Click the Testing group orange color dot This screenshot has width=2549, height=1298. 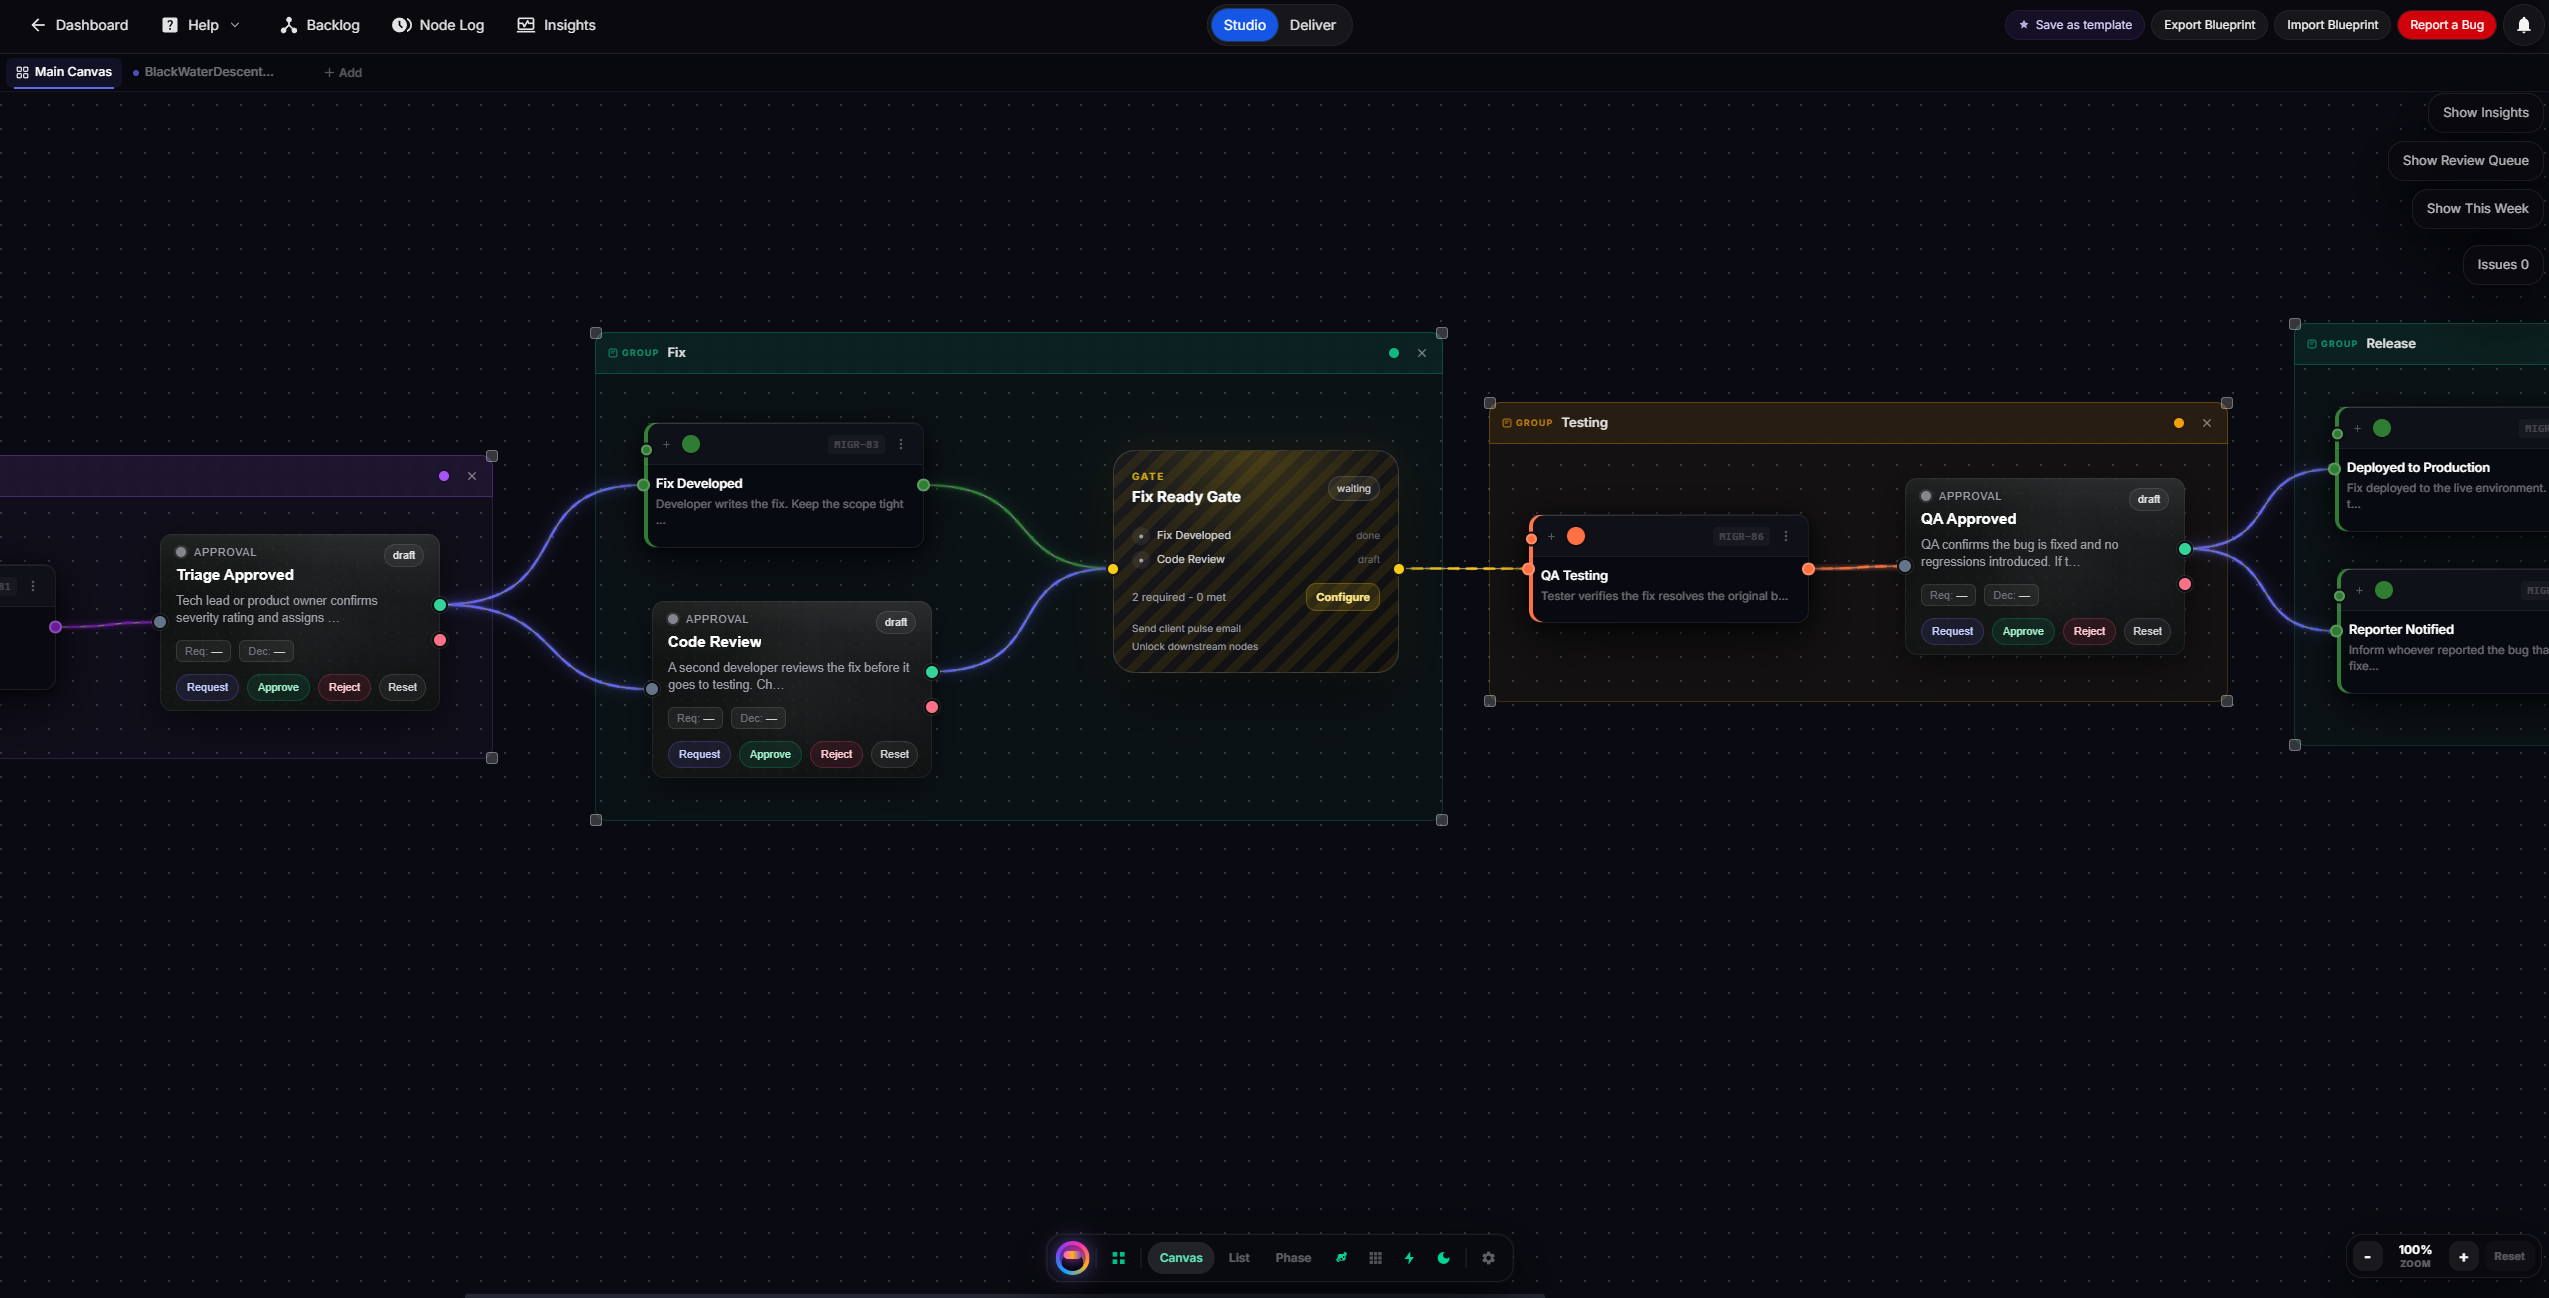coord(2179,423)
